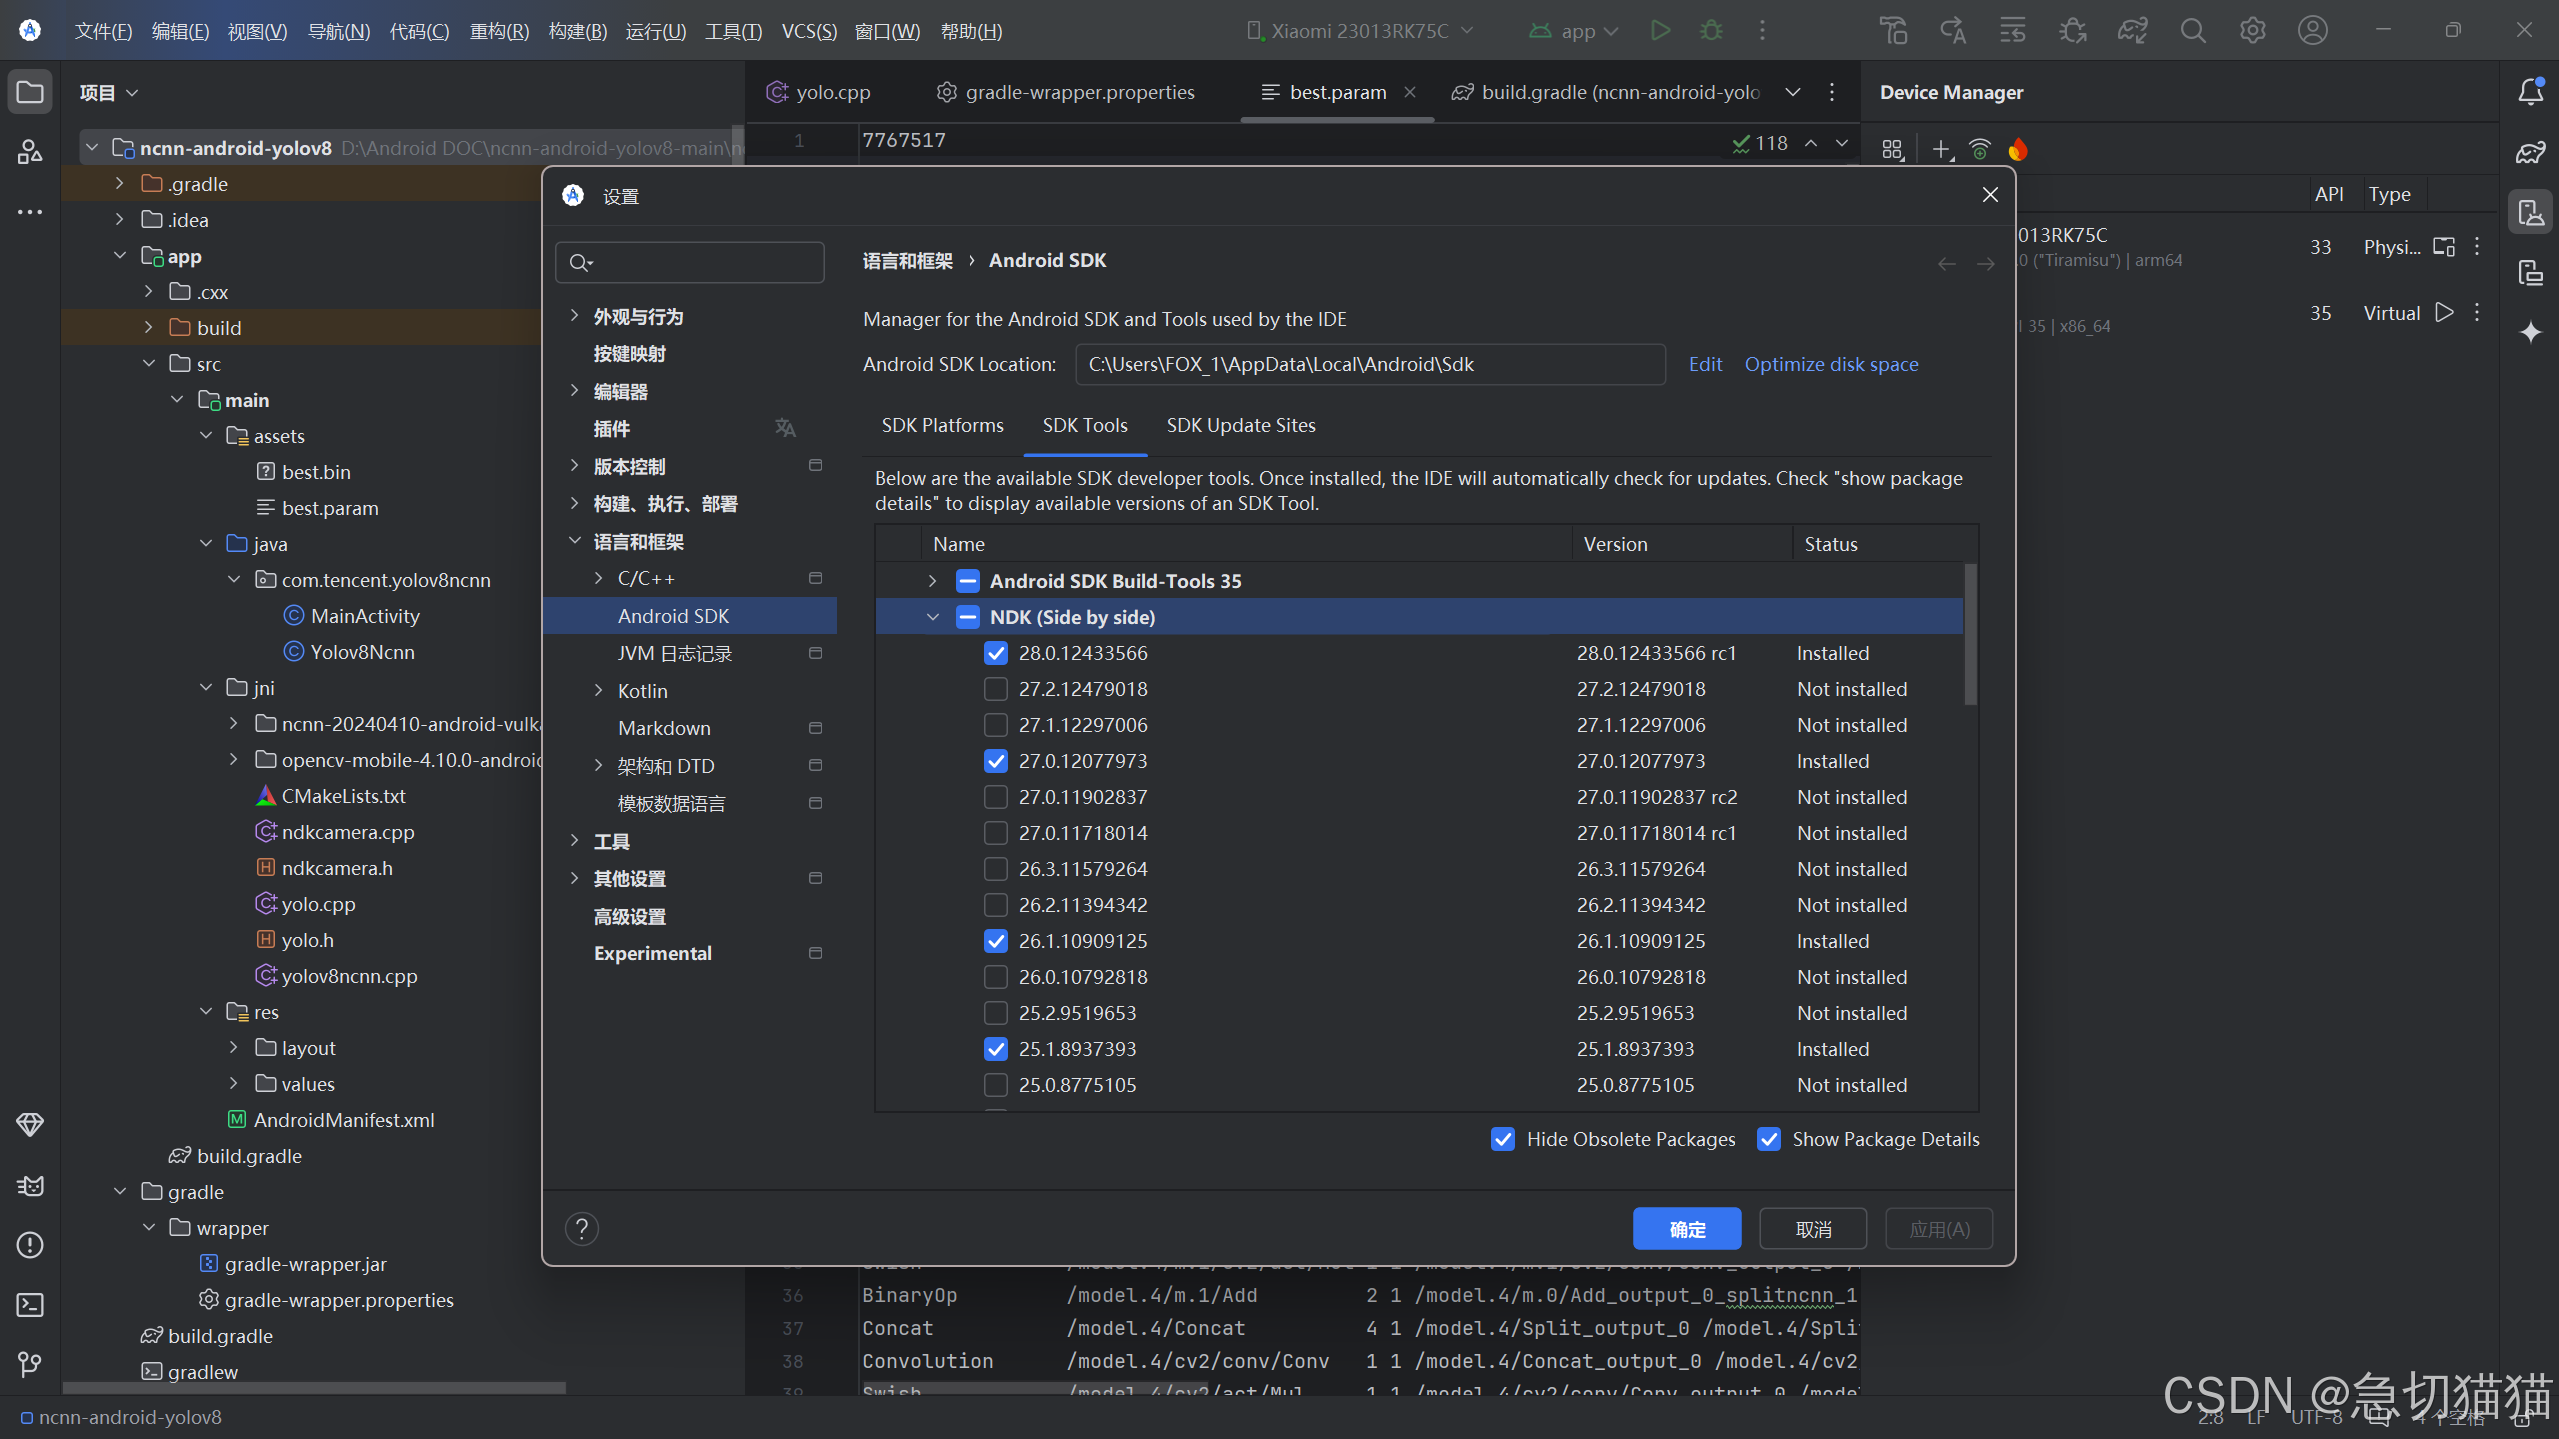Screen dimensions: 2559x1439
Task: Click the green Run app icon
Action: point(1660,31)
